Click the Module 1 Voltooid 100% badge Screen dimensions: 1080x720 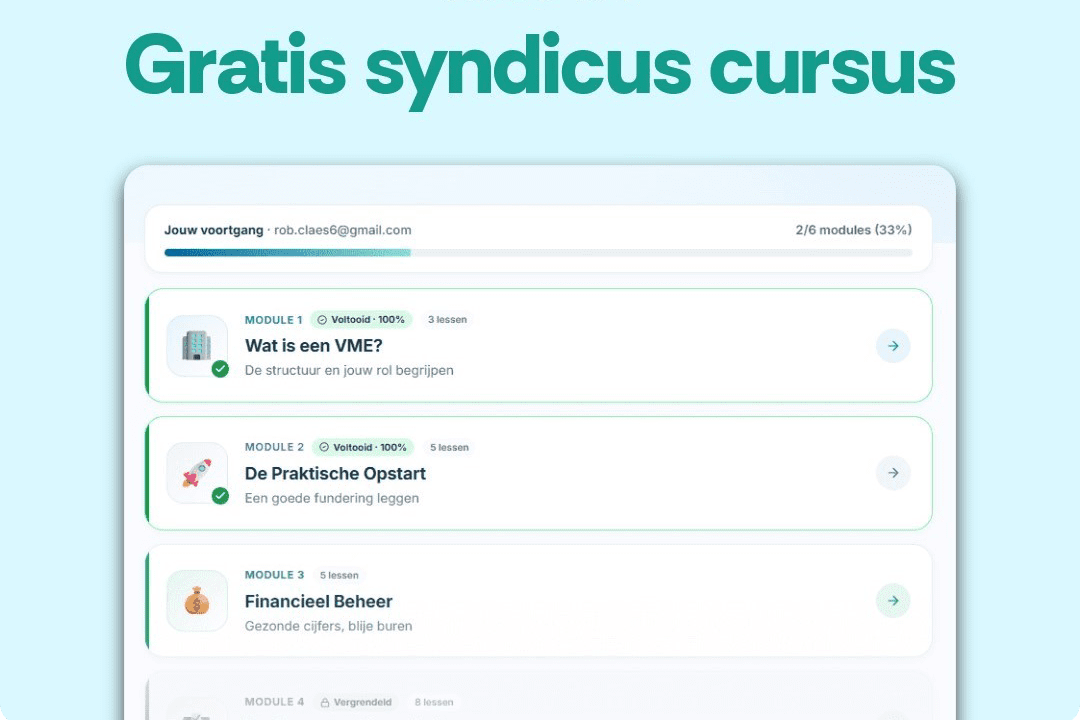pyautogui.click(x=362, y=320)
